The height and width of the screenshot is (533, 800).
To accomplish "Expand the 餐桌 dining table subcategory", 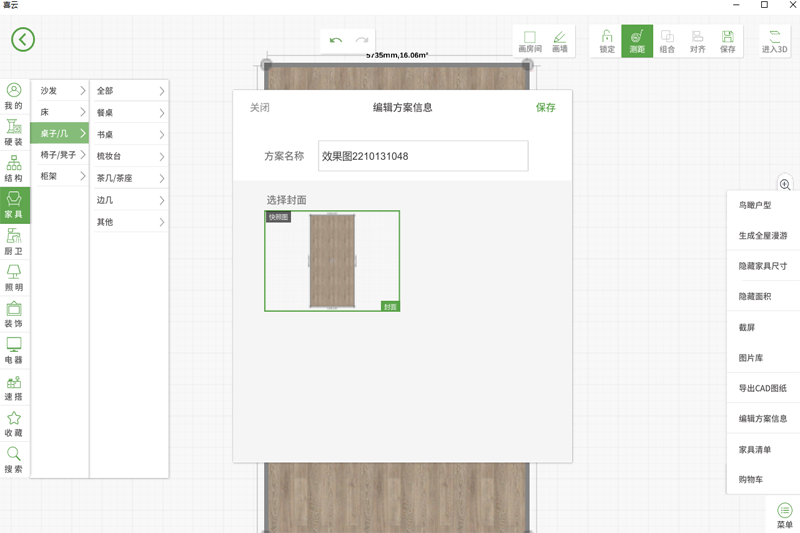I will coord(129,113).
